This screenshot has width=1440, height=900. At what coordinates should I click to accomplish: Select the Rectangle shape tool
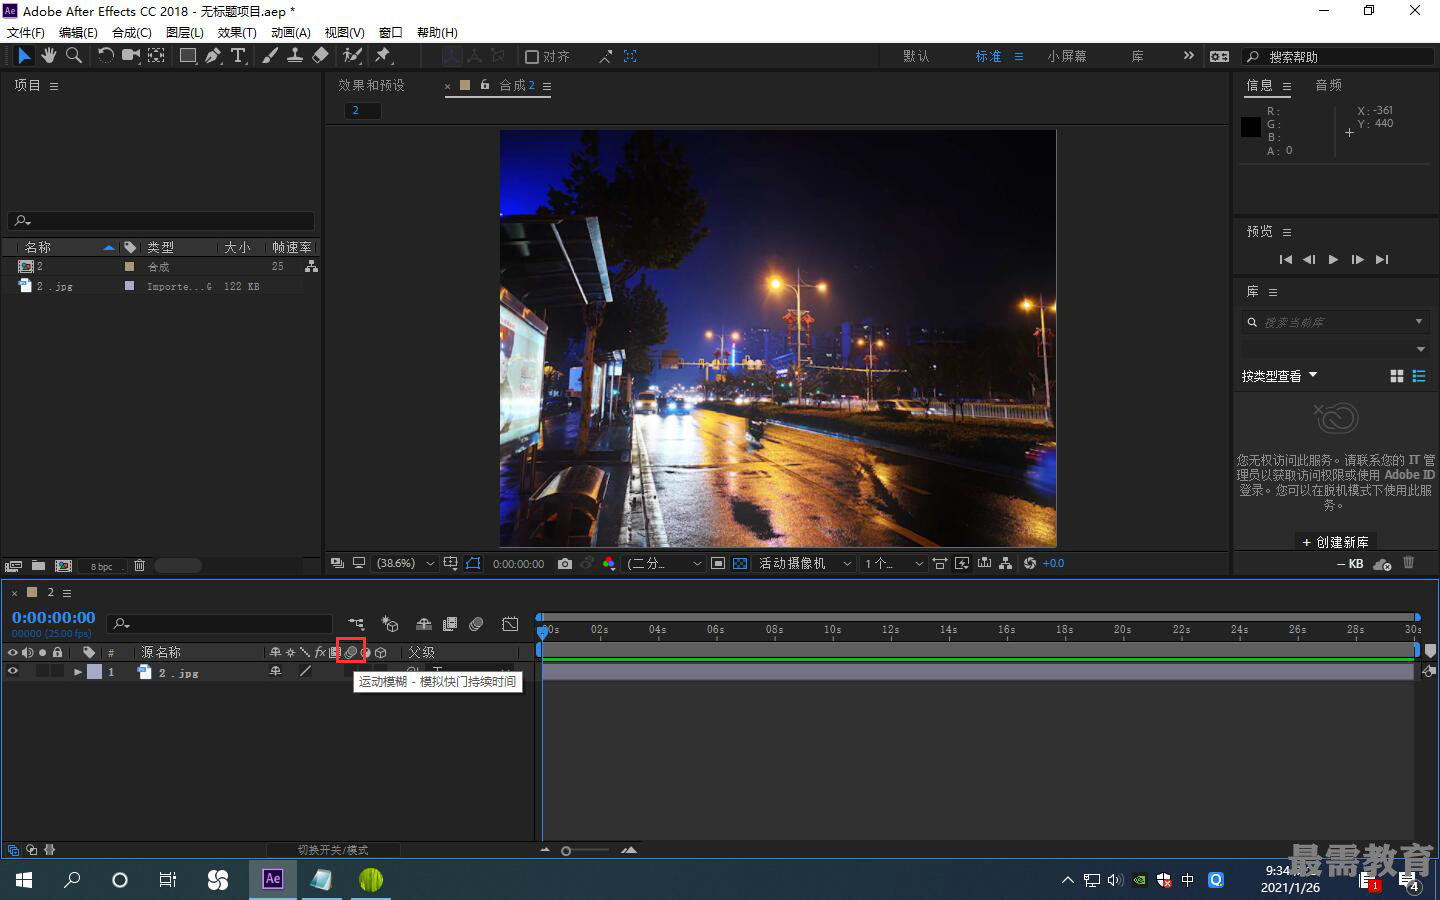(187, 56)
